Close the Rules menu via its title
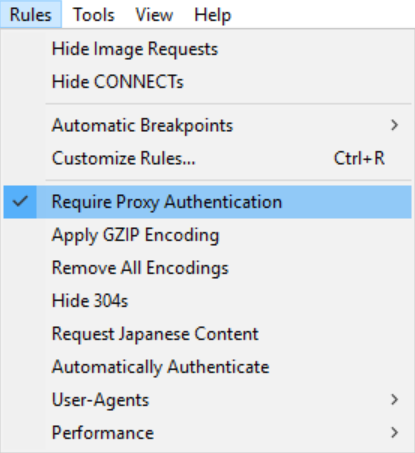This screenshot has width=415, height=453. pos(31,14)
